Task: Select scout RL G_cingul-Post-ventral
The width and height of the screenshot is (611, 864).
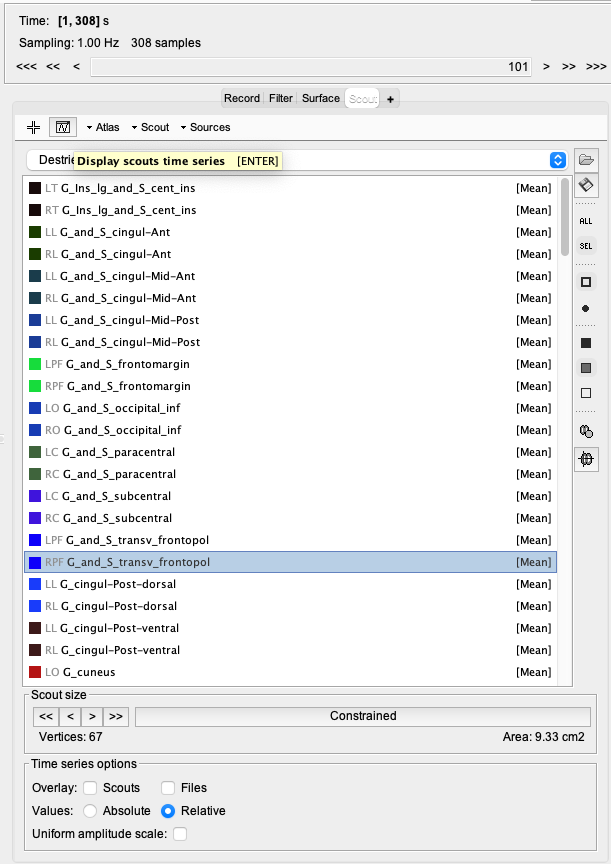Action: point(290,650)
